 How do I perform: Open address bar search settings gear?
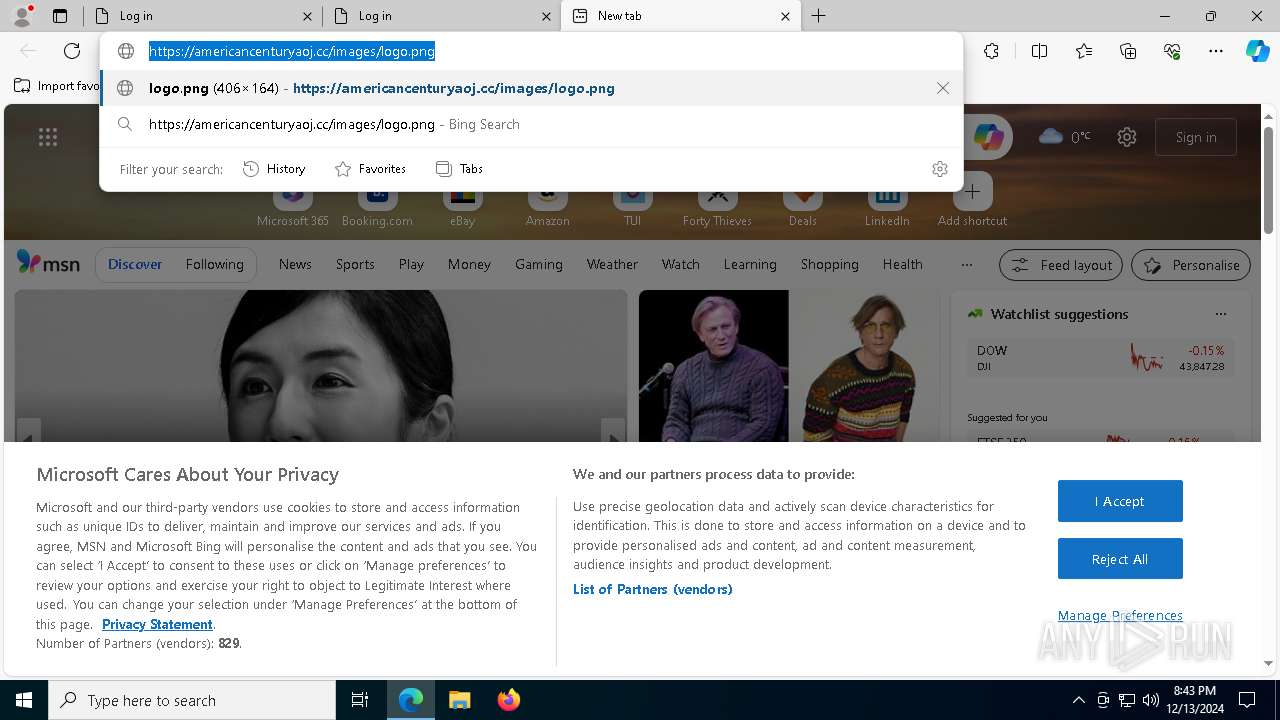(x=939, y=169)
